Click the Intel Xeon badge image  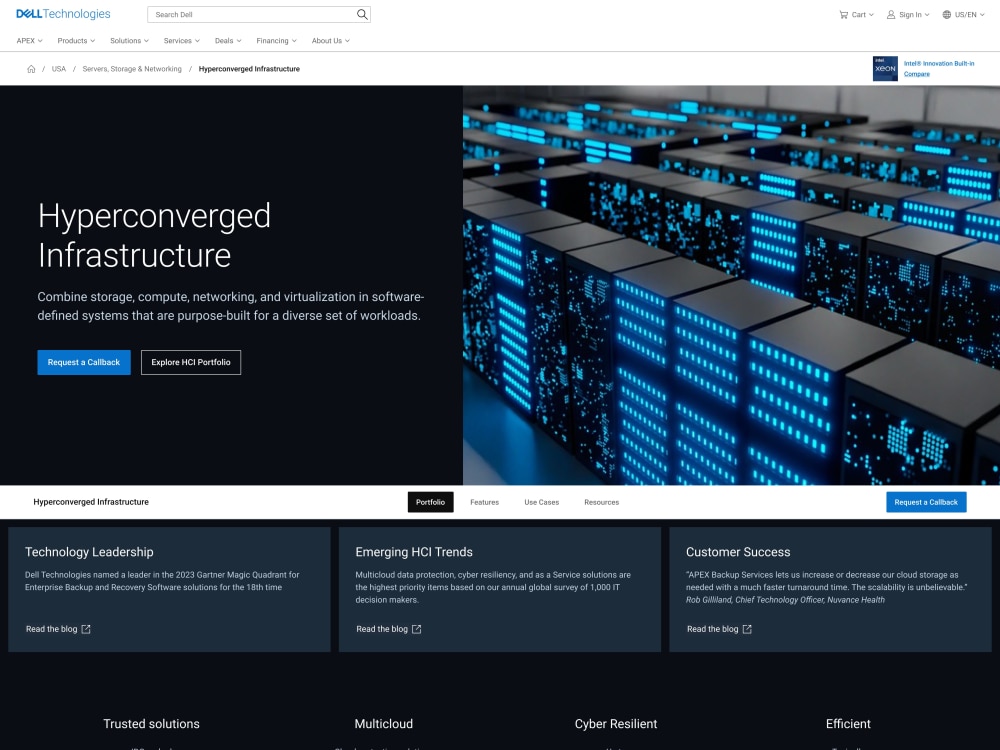[885, 68]
